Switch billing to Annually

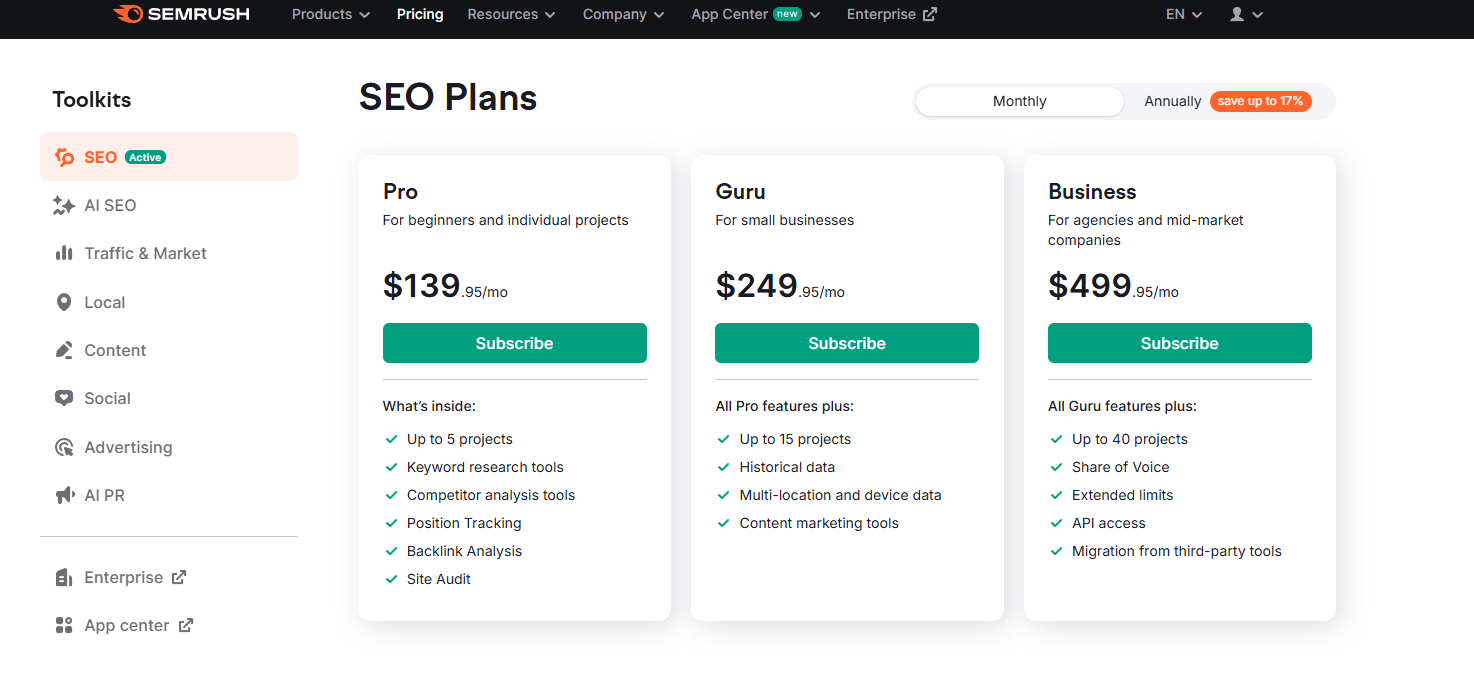[x=1172, y=101]
